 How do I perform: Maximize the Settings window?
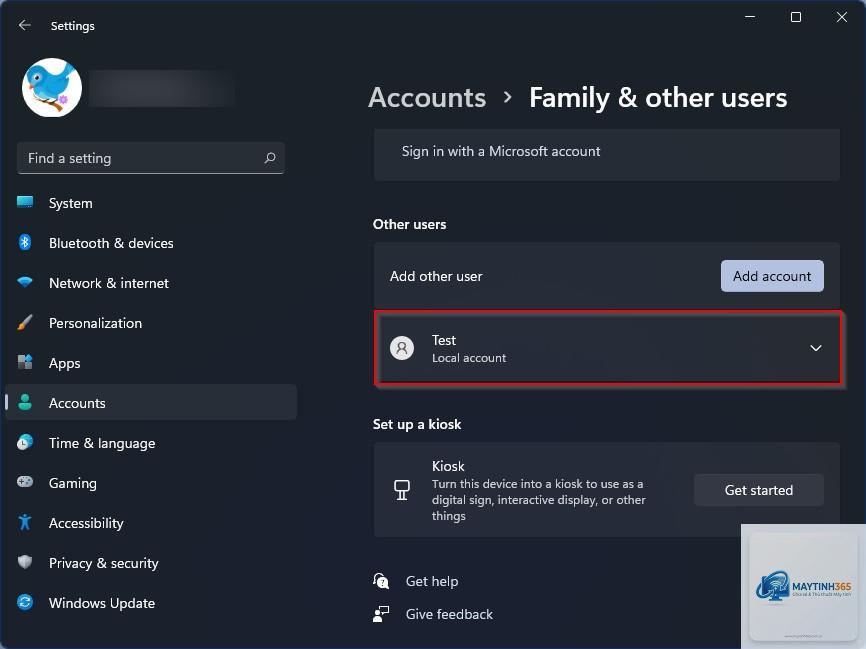coord(796,17)
